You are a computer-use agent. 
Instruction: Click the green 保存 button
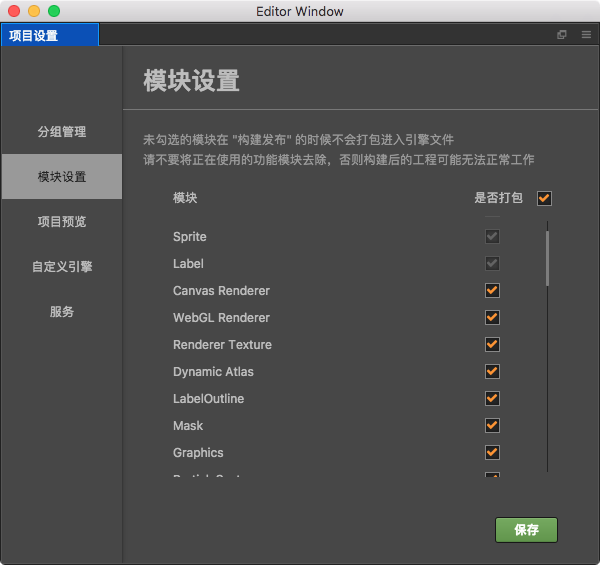pyautogui.click(x=526, y=530)
